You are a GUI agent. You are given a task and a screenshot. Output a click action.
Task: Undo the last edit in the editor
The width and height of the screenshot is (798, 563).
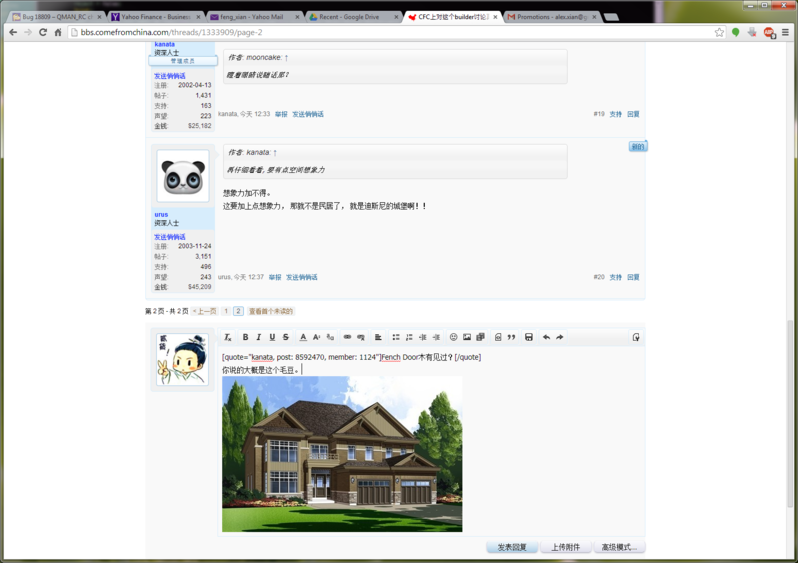pyautogui.click(x=546, y=337)
